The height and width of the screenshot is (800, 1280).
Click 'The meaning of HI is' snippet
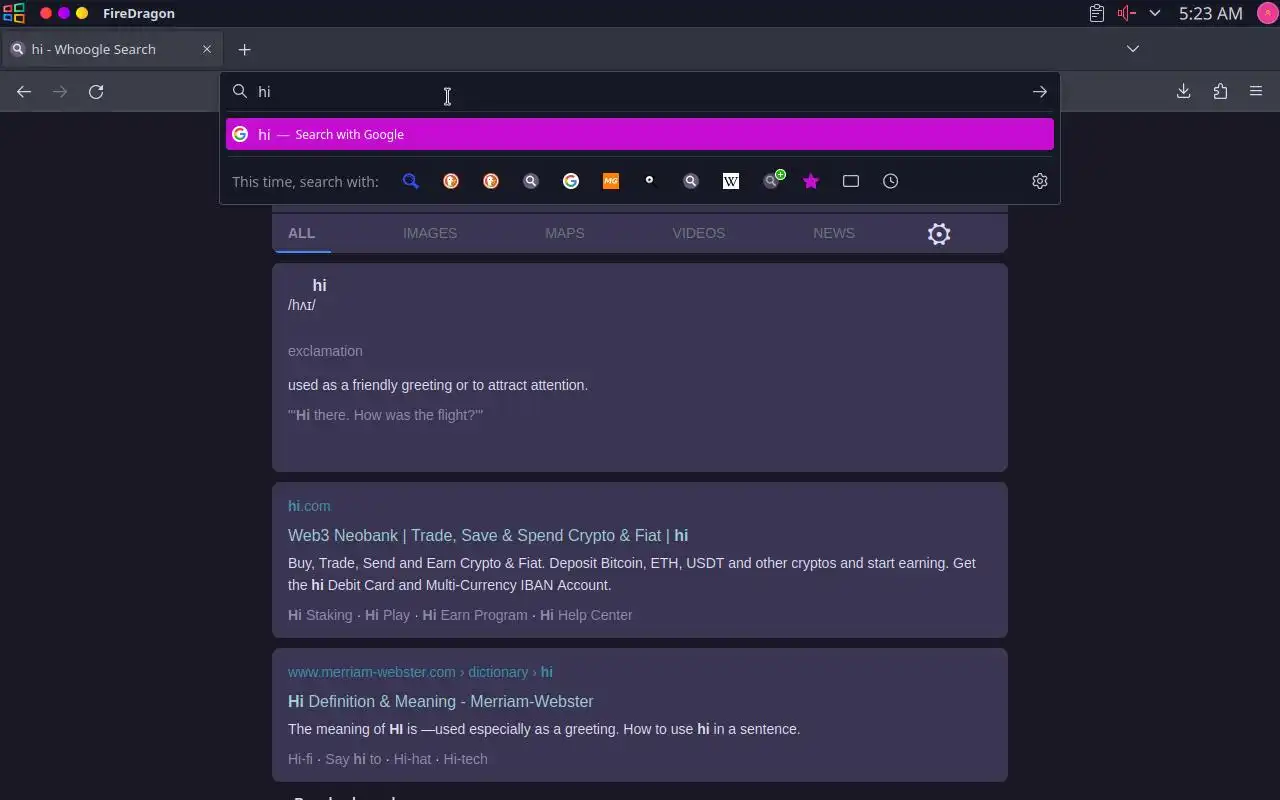point(544,729)
